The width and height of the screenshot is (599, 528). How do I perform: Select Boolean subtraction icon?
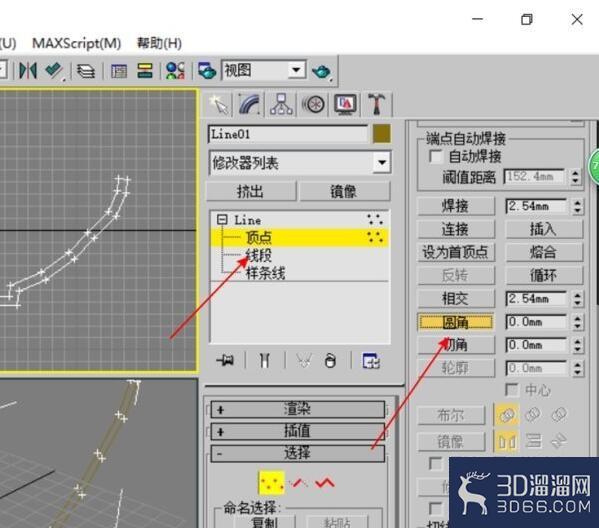click(x=533, y=415)
